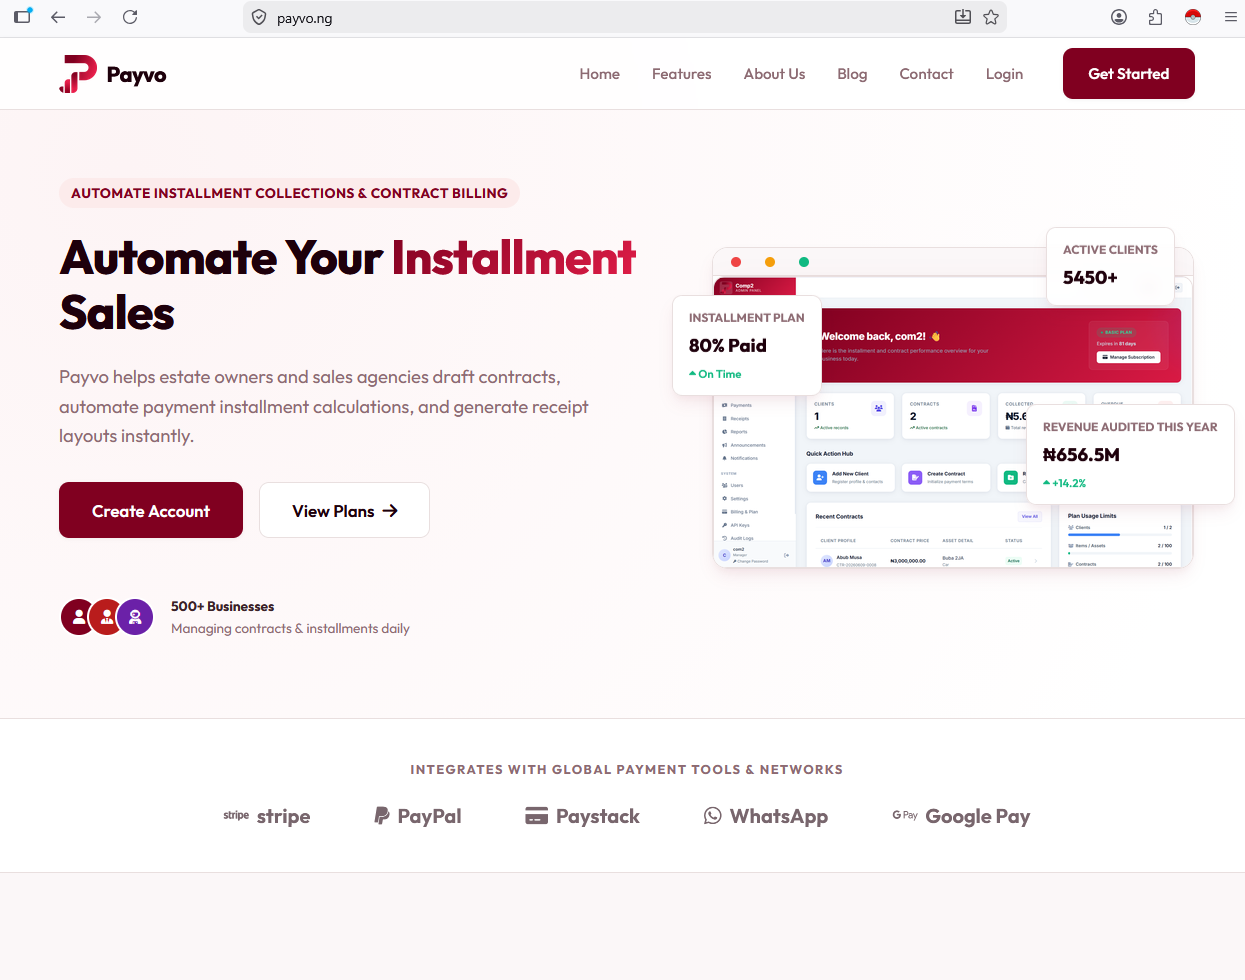Click the install app icon in address bar
Viewport: 1245px width, 980px height.
click(x=963, y=17)
